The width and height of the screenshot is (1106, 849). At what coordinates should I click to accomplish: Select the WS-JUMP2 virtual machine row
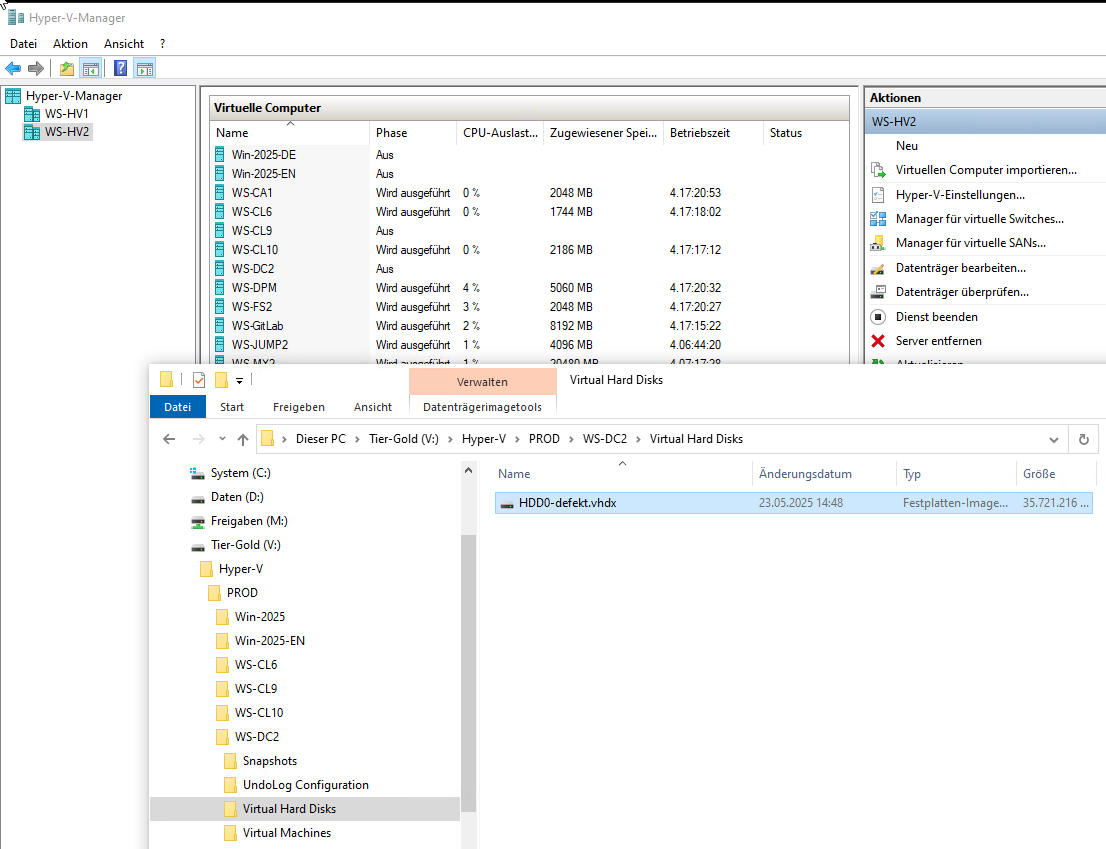pyautogui.click(x=530, y=345)
